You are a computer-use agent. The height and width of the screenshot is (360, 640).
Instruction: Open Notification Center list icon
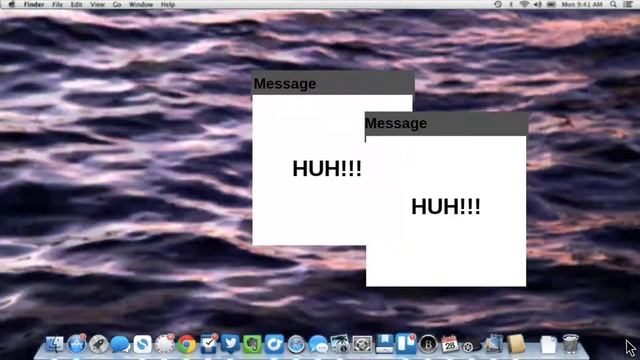point(628,4)
